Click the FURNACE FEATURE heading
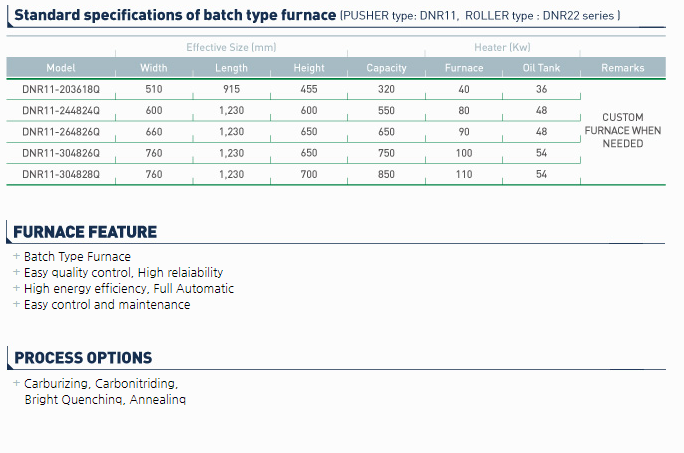 point(85,232)
